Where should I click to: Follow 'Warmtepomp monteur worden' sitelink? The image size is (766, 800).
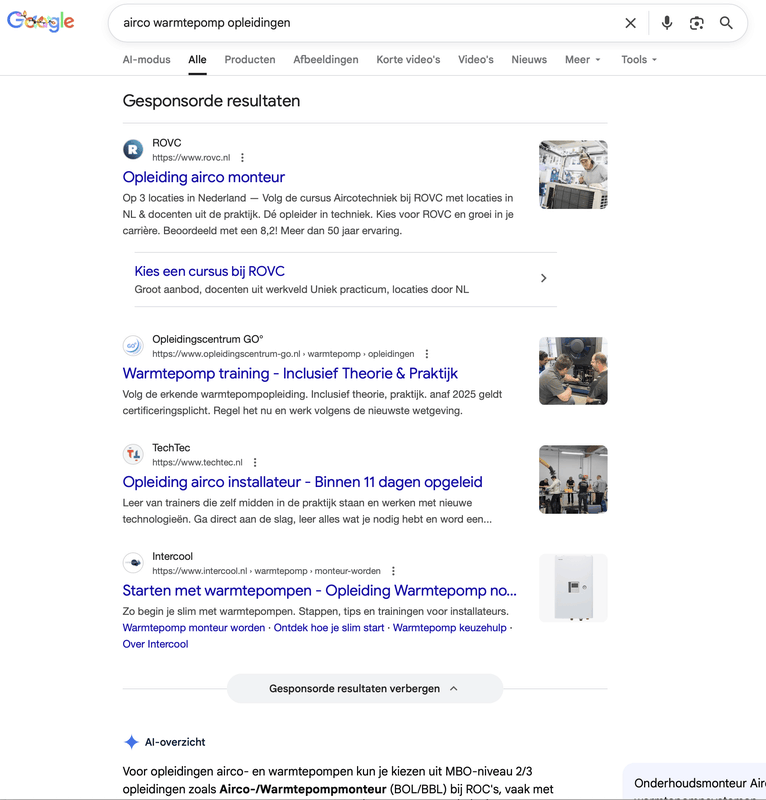(193, 628)
